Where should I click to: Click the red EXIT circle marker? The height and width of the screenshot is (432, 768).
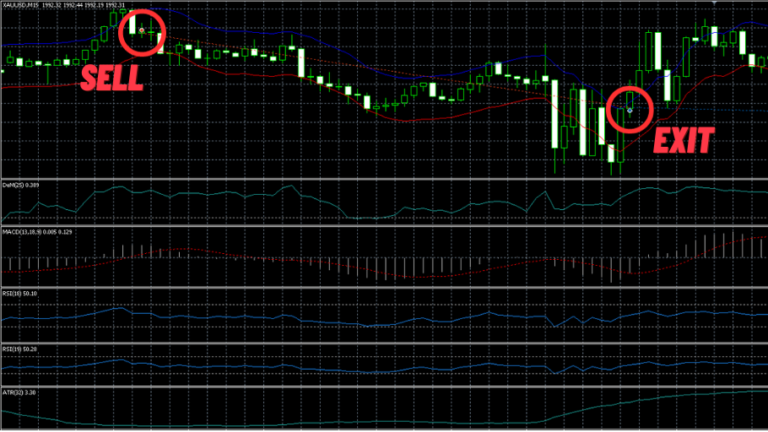click(628, 107)
